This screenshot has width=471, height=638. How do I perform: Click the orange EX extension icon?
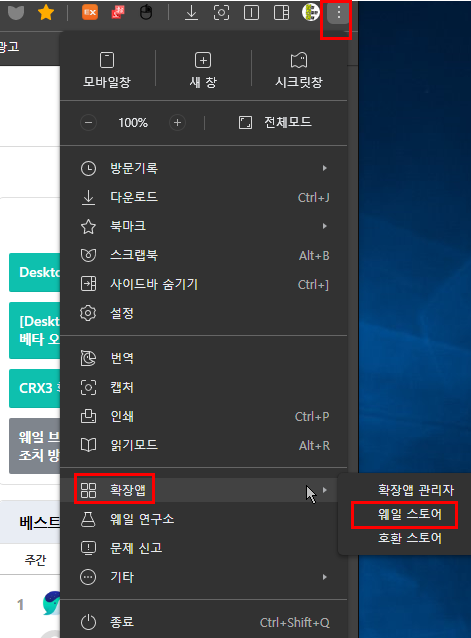89,13
